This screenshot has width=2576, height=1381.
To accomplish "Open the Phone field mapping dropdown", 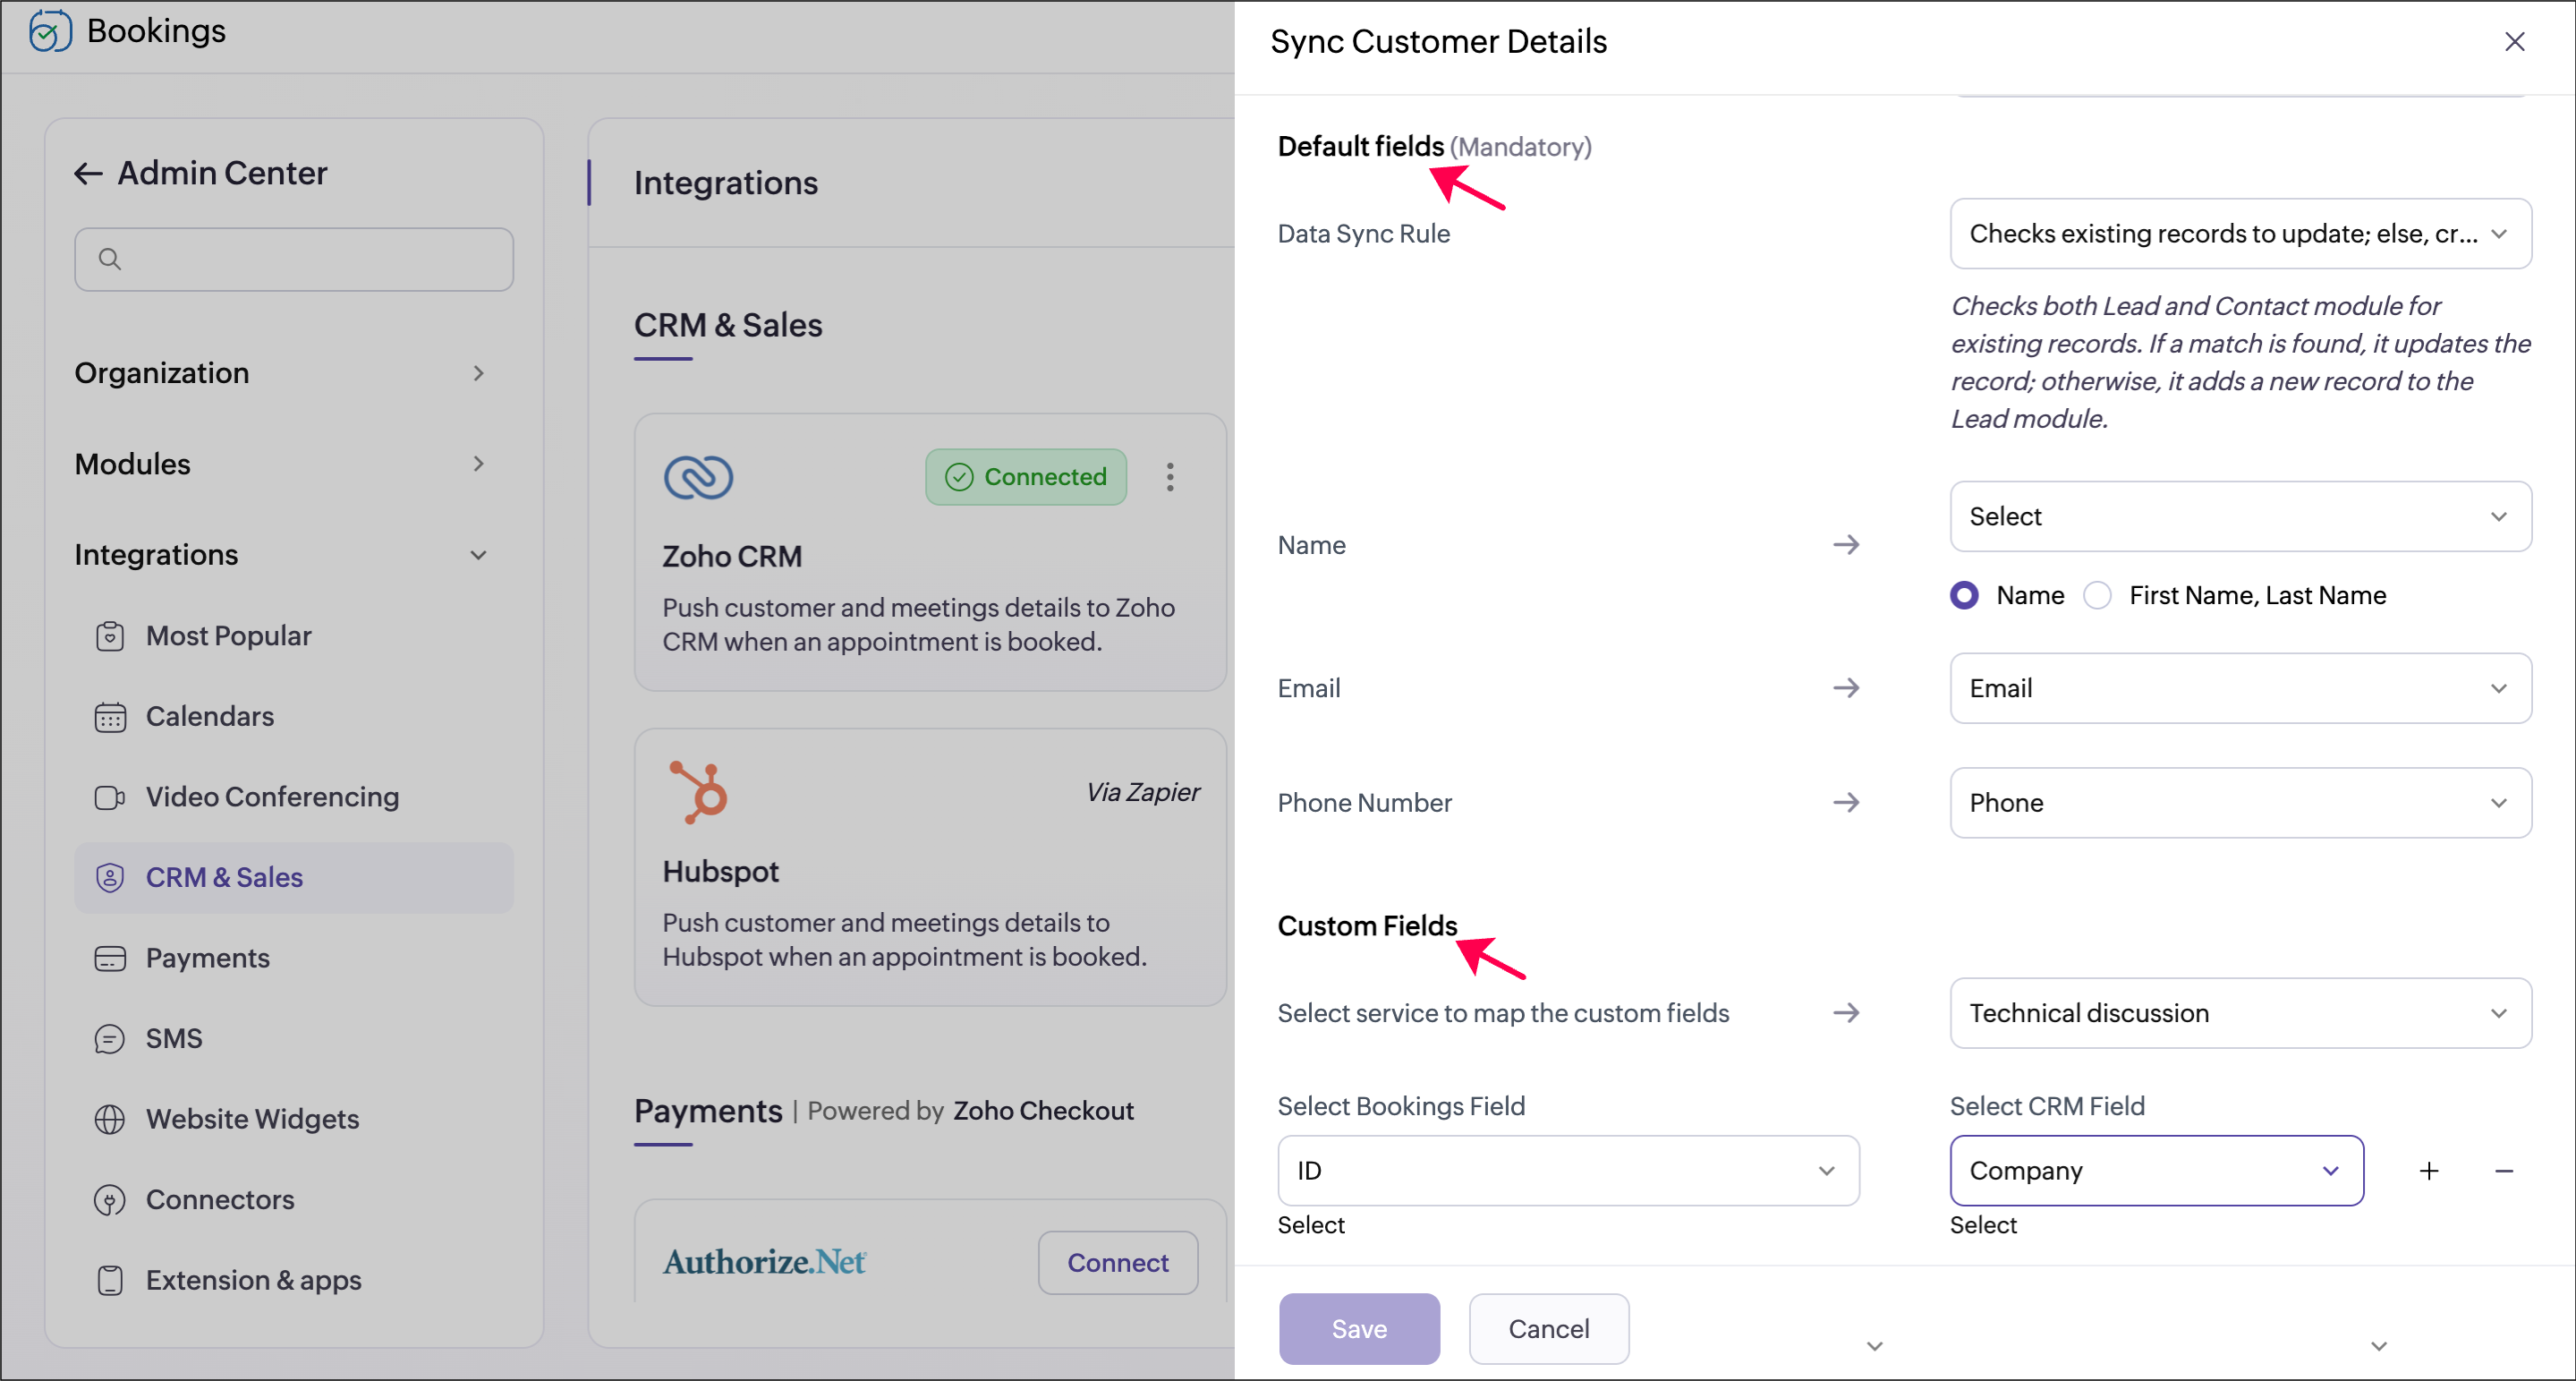I will coord(2239,803).
